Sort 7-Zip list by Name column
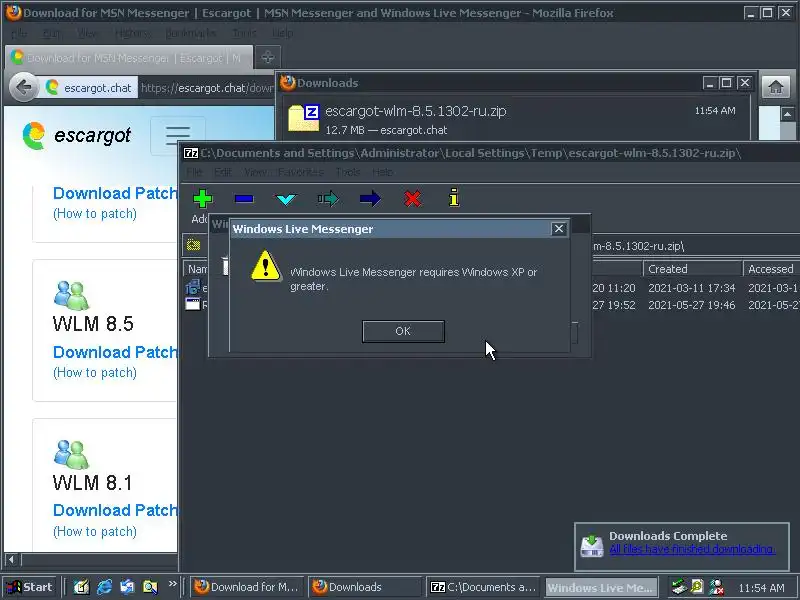Image resolution: width=800 pixels, height=600 pixels. (x=196, y=269)
